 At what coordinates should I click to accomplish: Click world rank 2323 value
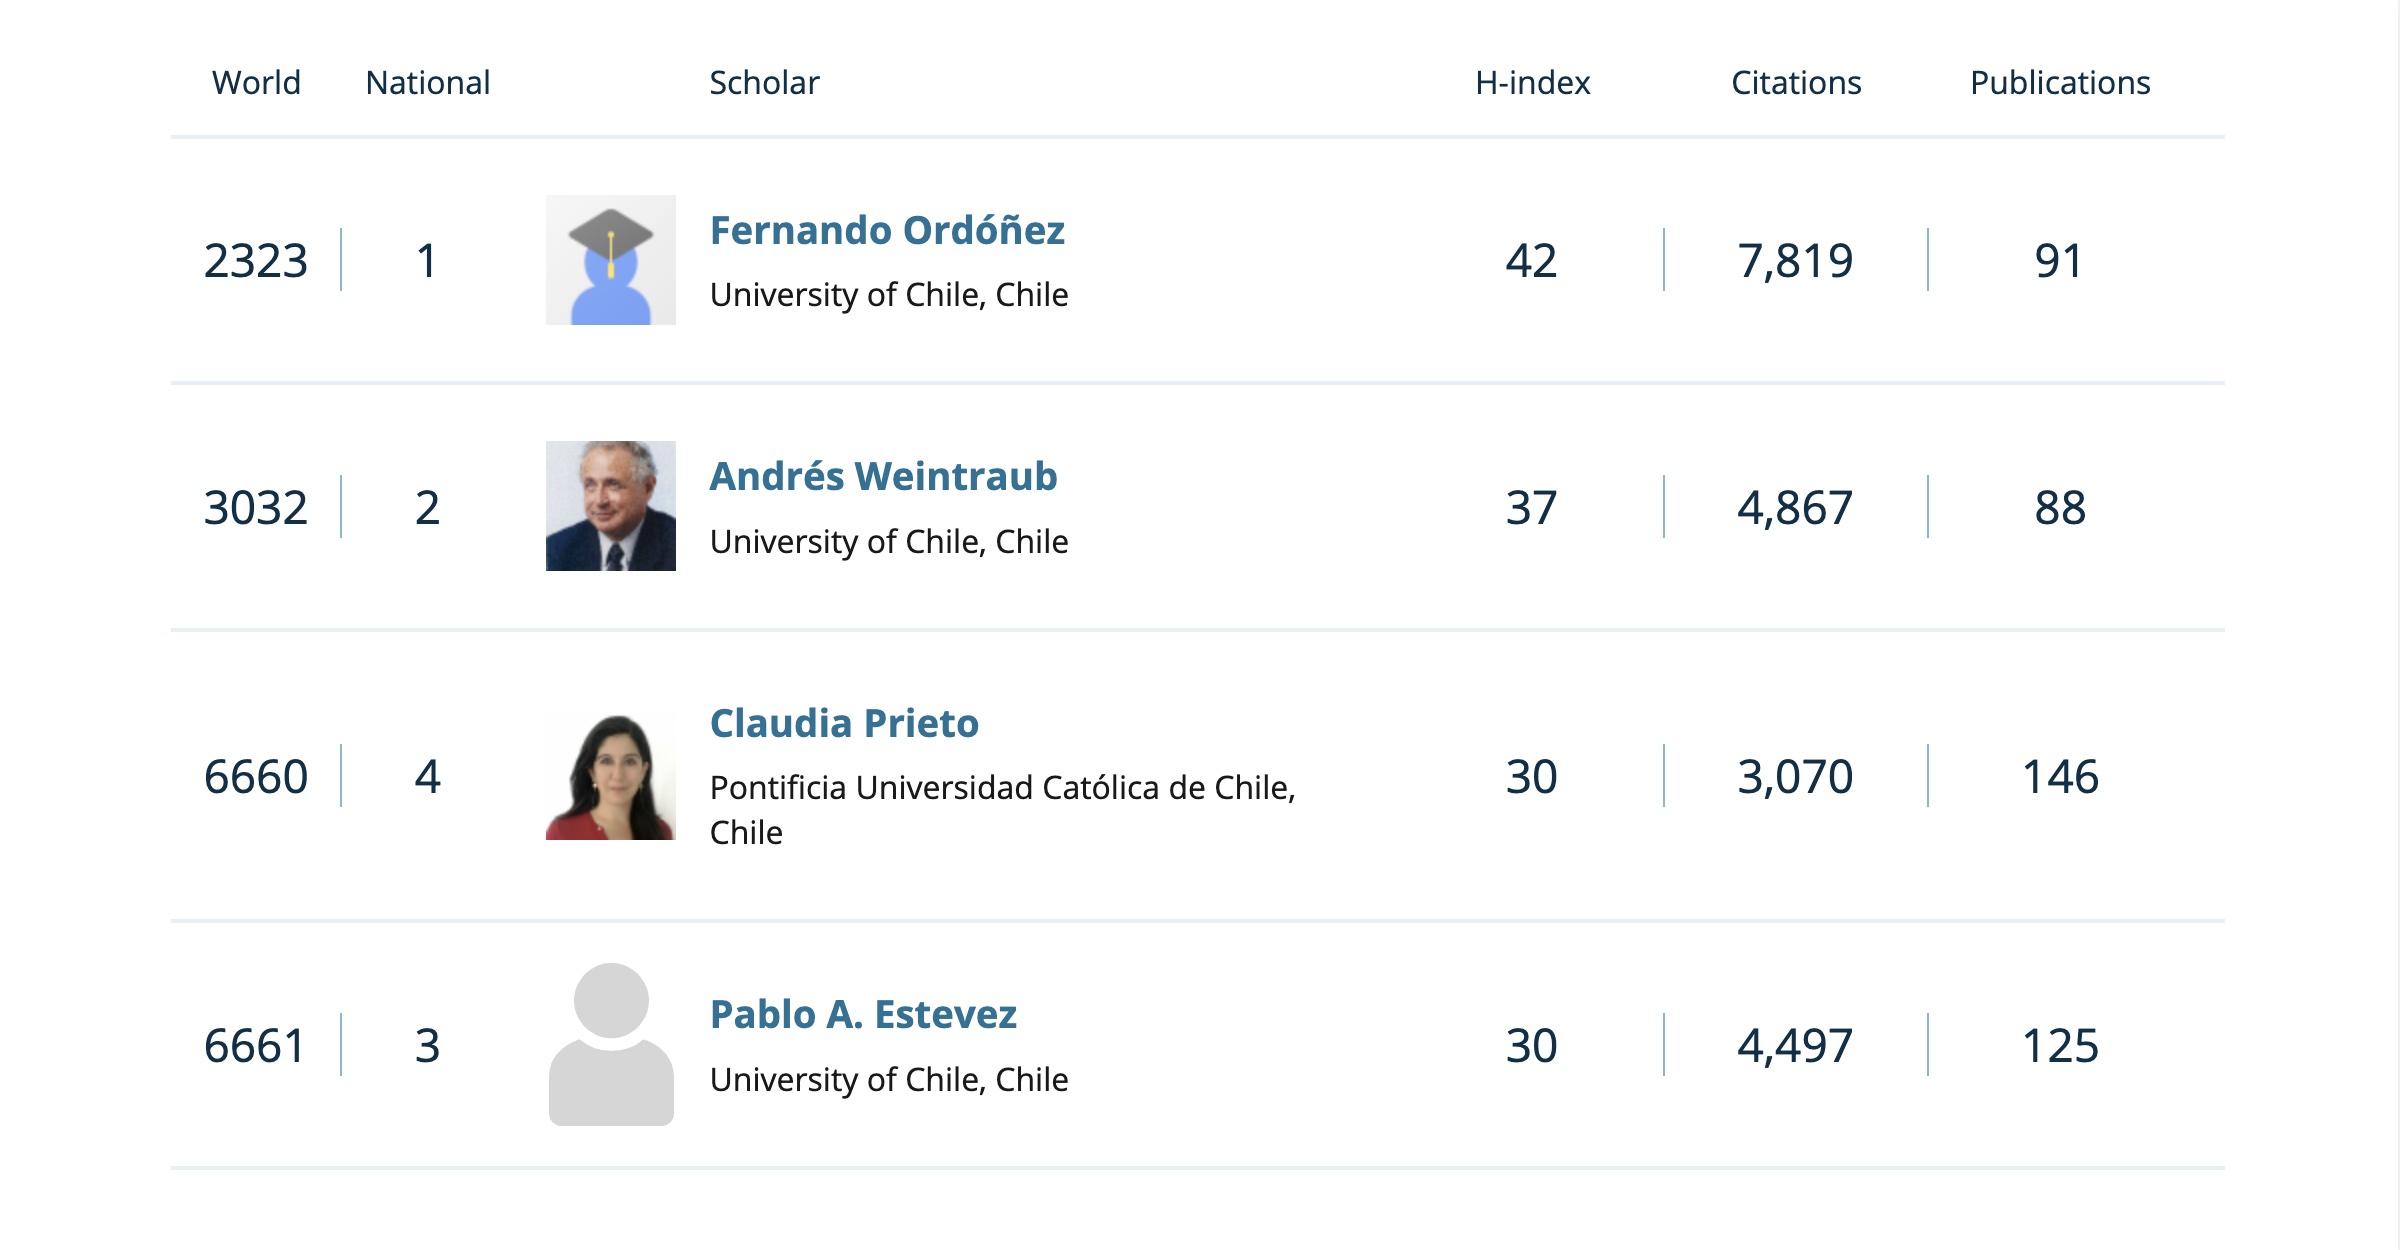click(x=255, y=261)
